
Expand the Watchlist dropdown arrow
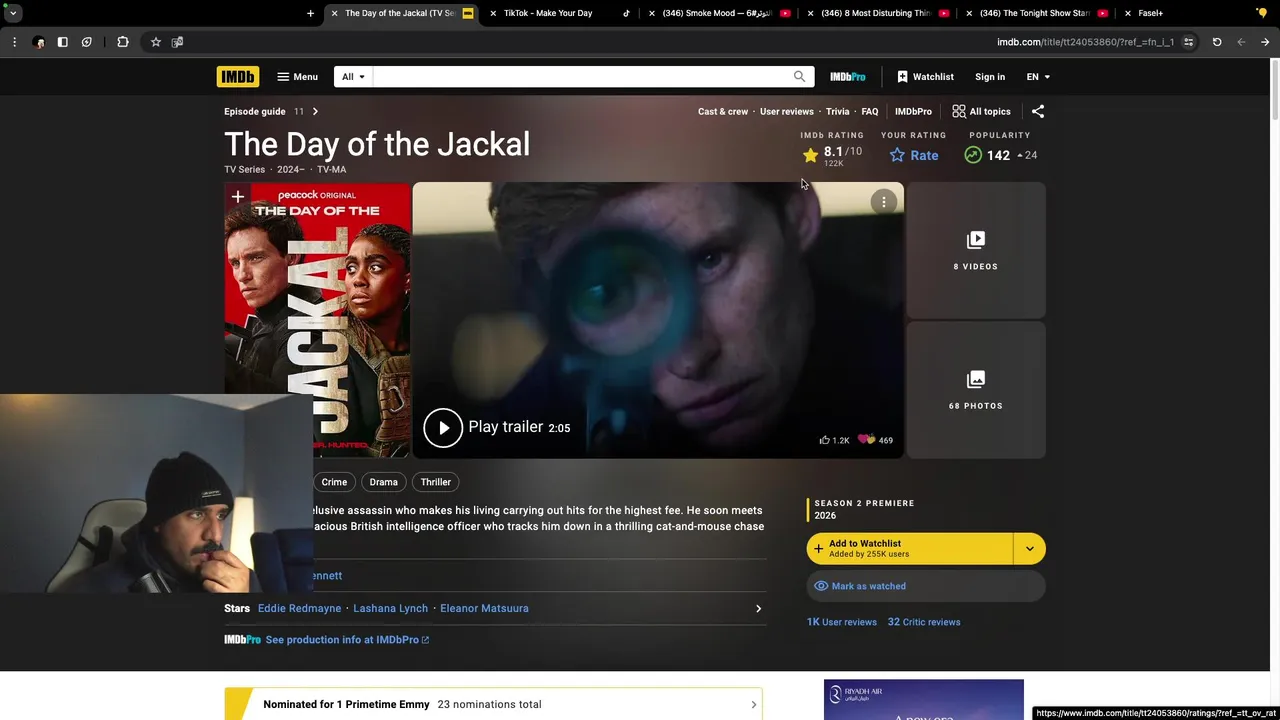(1030, 548)
